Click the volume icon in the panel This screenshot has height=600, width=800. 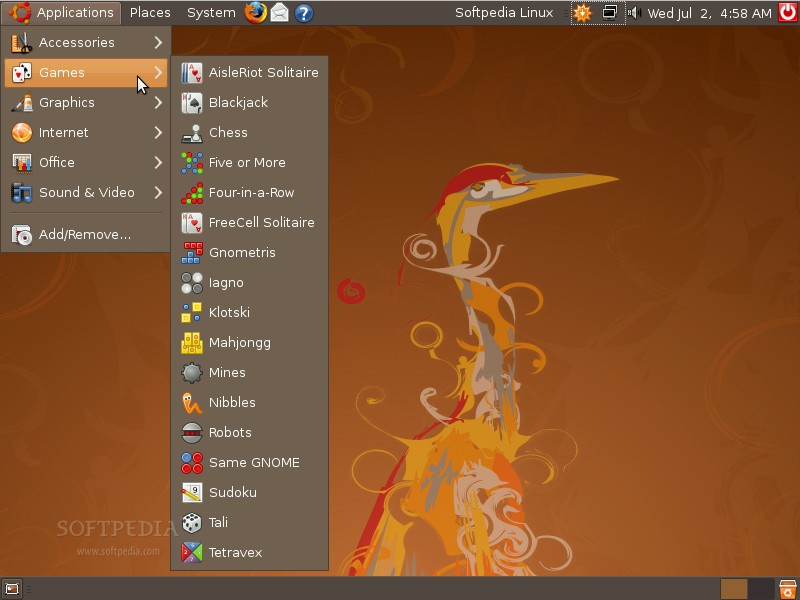tap(634, 13)
